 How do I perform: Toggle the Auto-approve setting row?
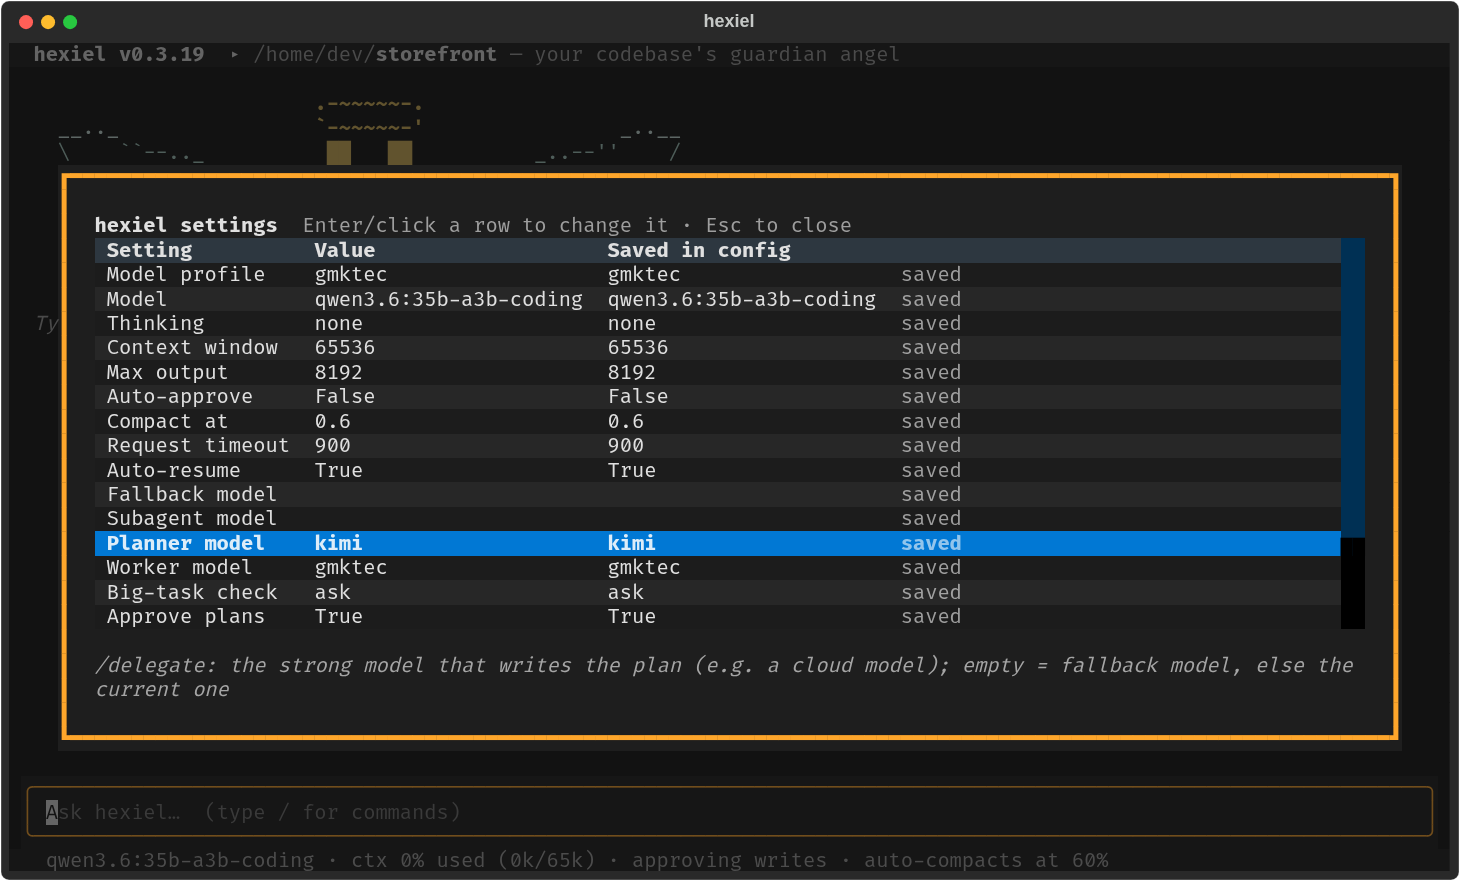[717, 397]
